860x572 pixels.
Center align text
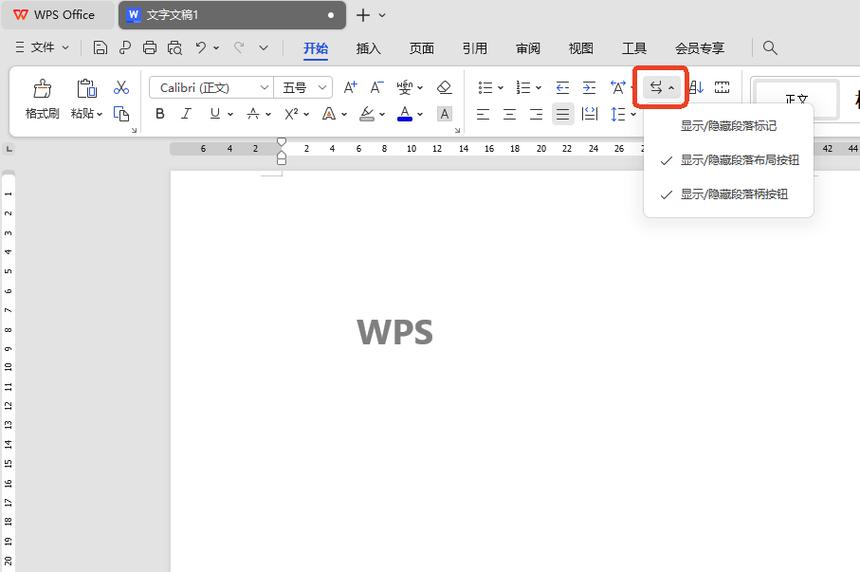510,114
